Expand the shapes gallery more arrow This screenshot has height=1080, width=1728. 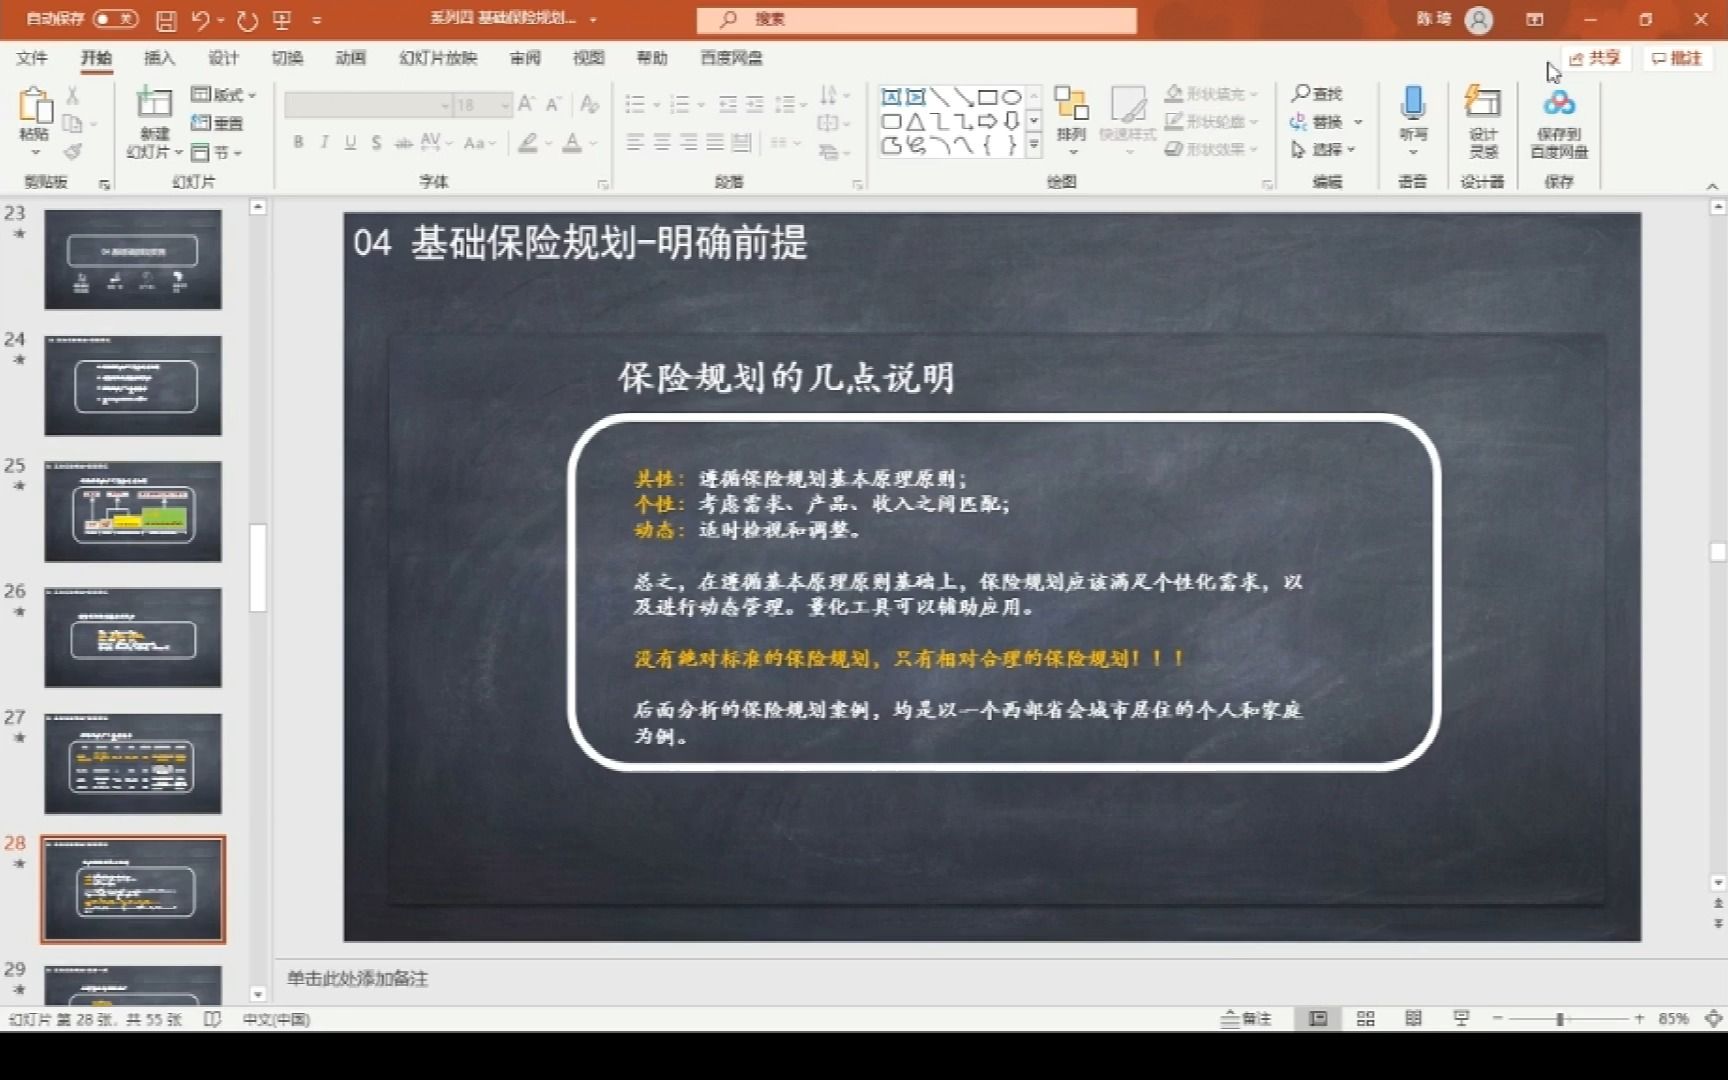point(1034,146)
